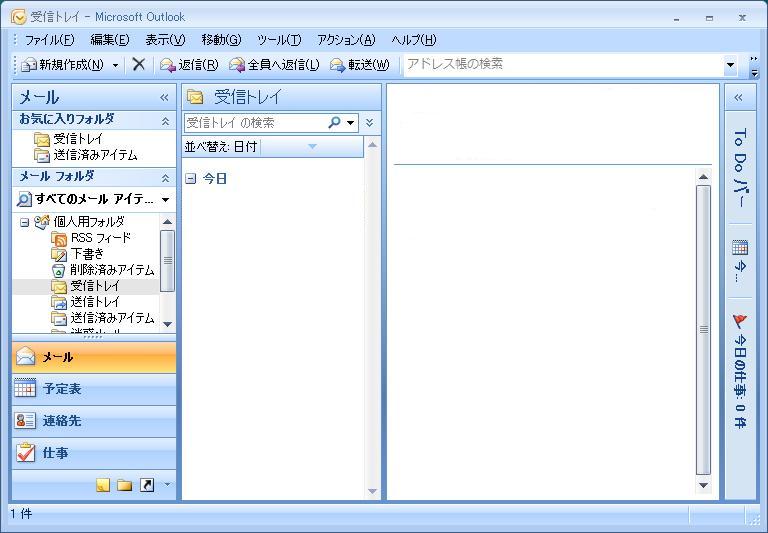Viewport: 768px width, 533px height.
Task: Click the folder tree scroll down arrow
Action: 168,324
